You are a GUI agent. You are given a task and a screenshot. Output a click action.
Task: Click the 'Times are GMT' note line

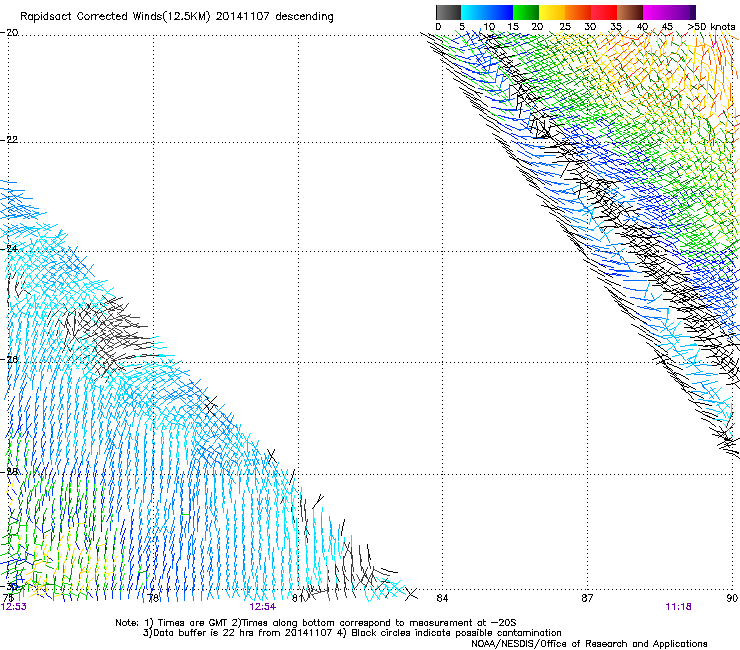pyautogui.click(x=316, y=623)
